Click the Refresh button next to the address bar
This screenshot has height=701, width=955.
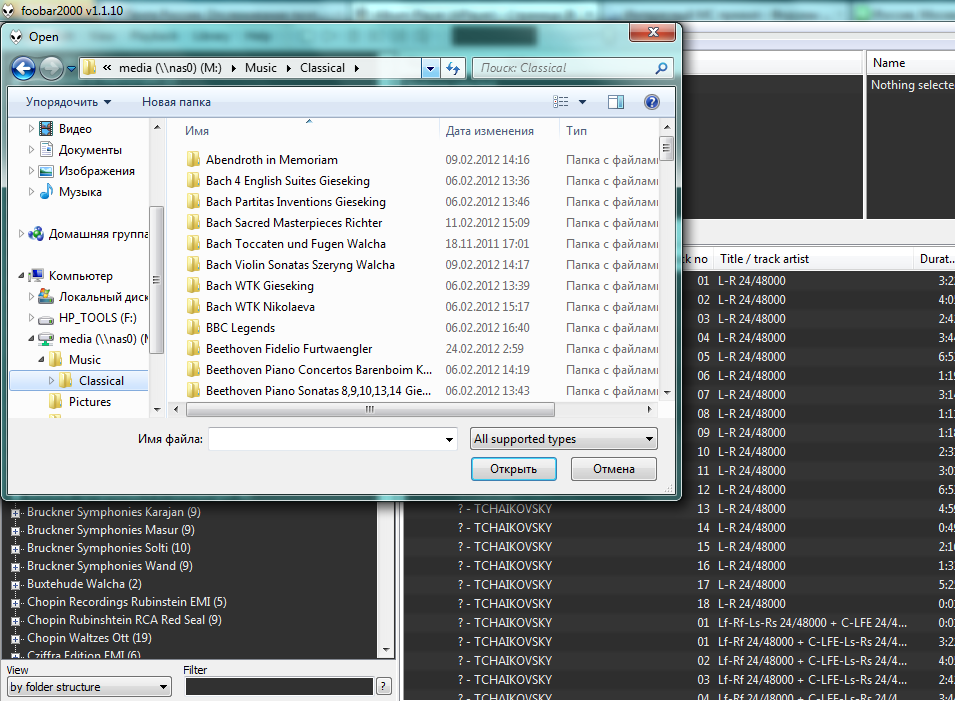click(x=453, y=68)
